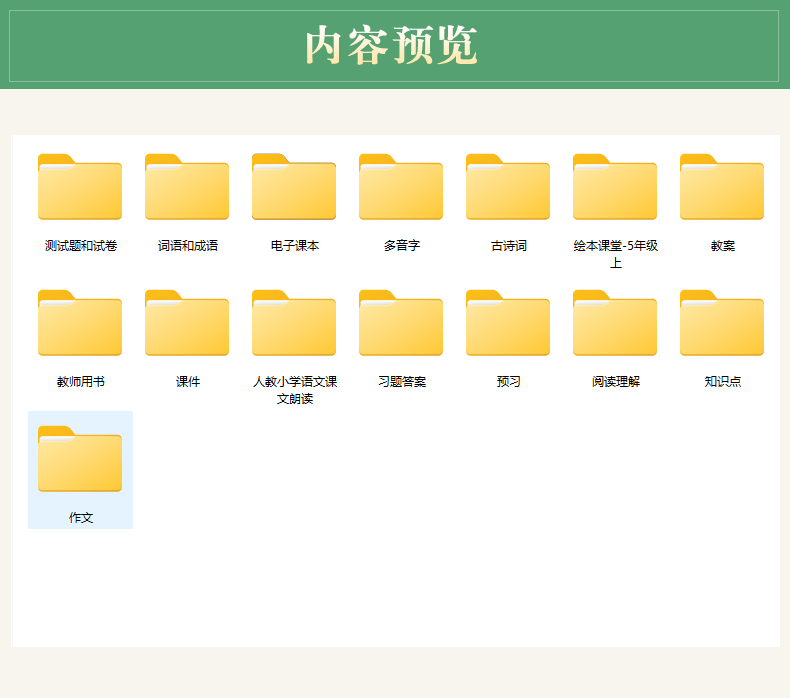The image size is (790, 698).
Task: Click the 阅读理解 label text
Action: click(616, 382)
